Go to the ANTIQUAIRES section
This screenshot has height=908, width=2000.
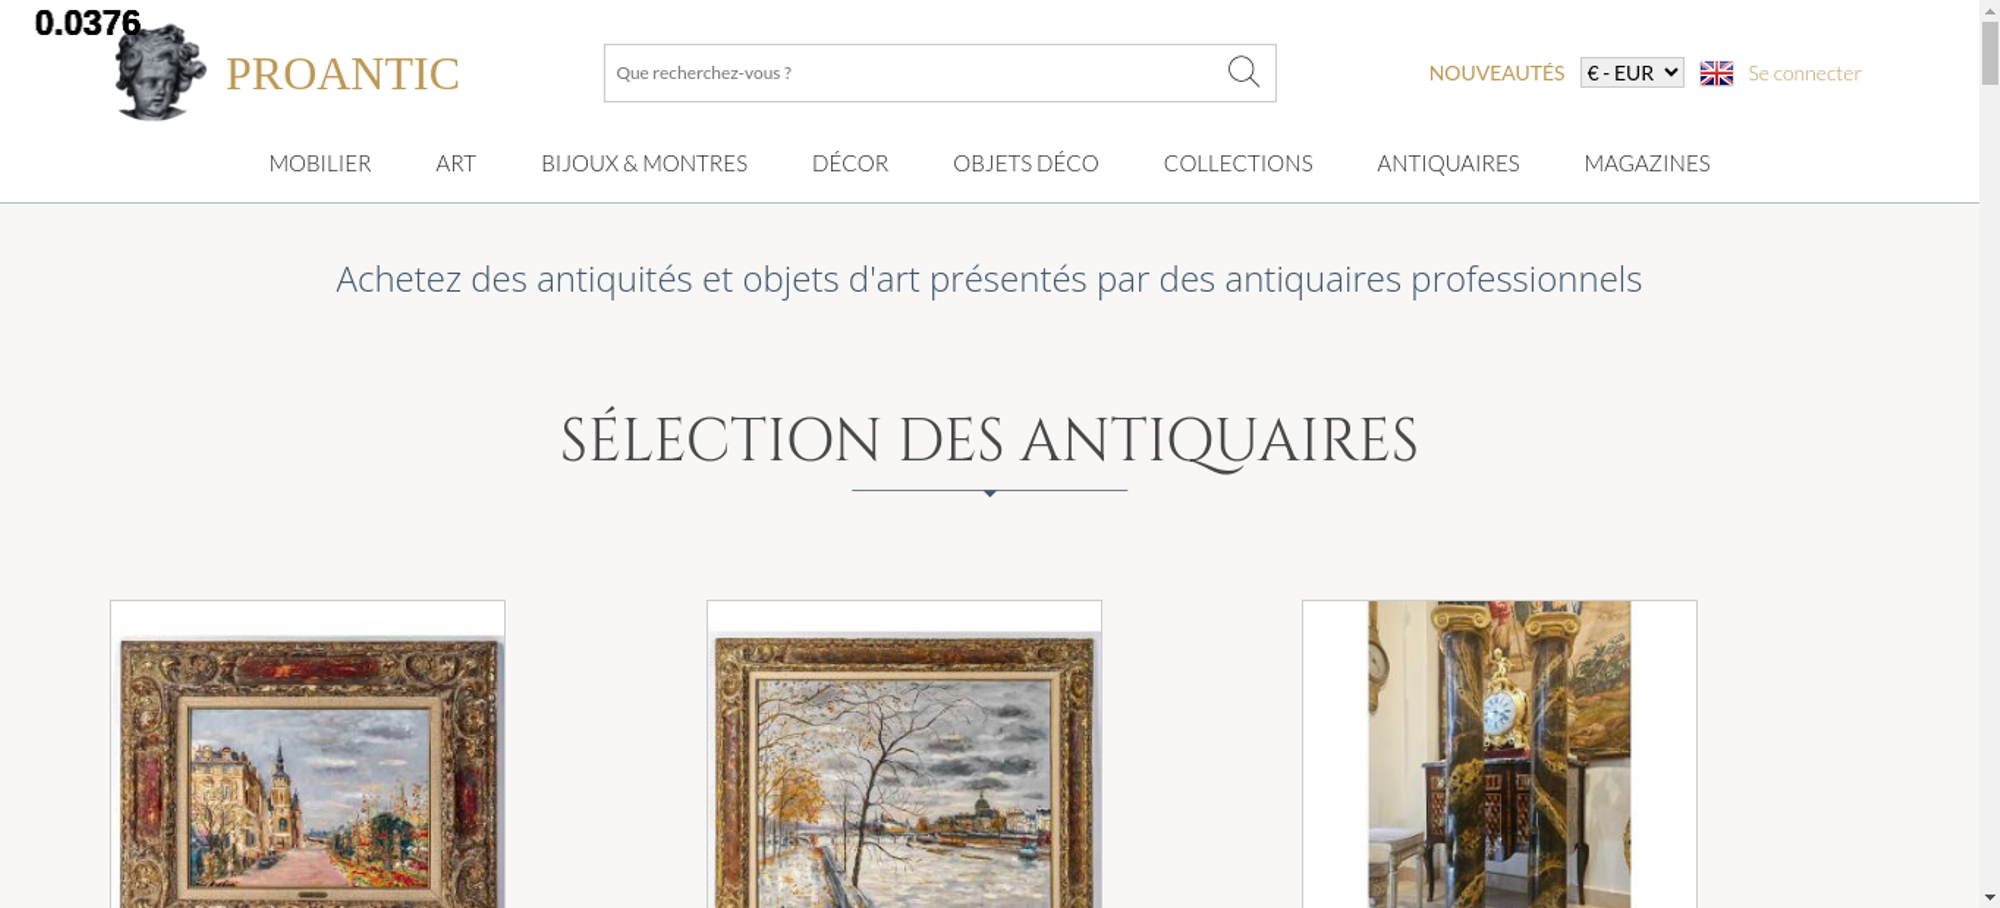[1448, 163]
